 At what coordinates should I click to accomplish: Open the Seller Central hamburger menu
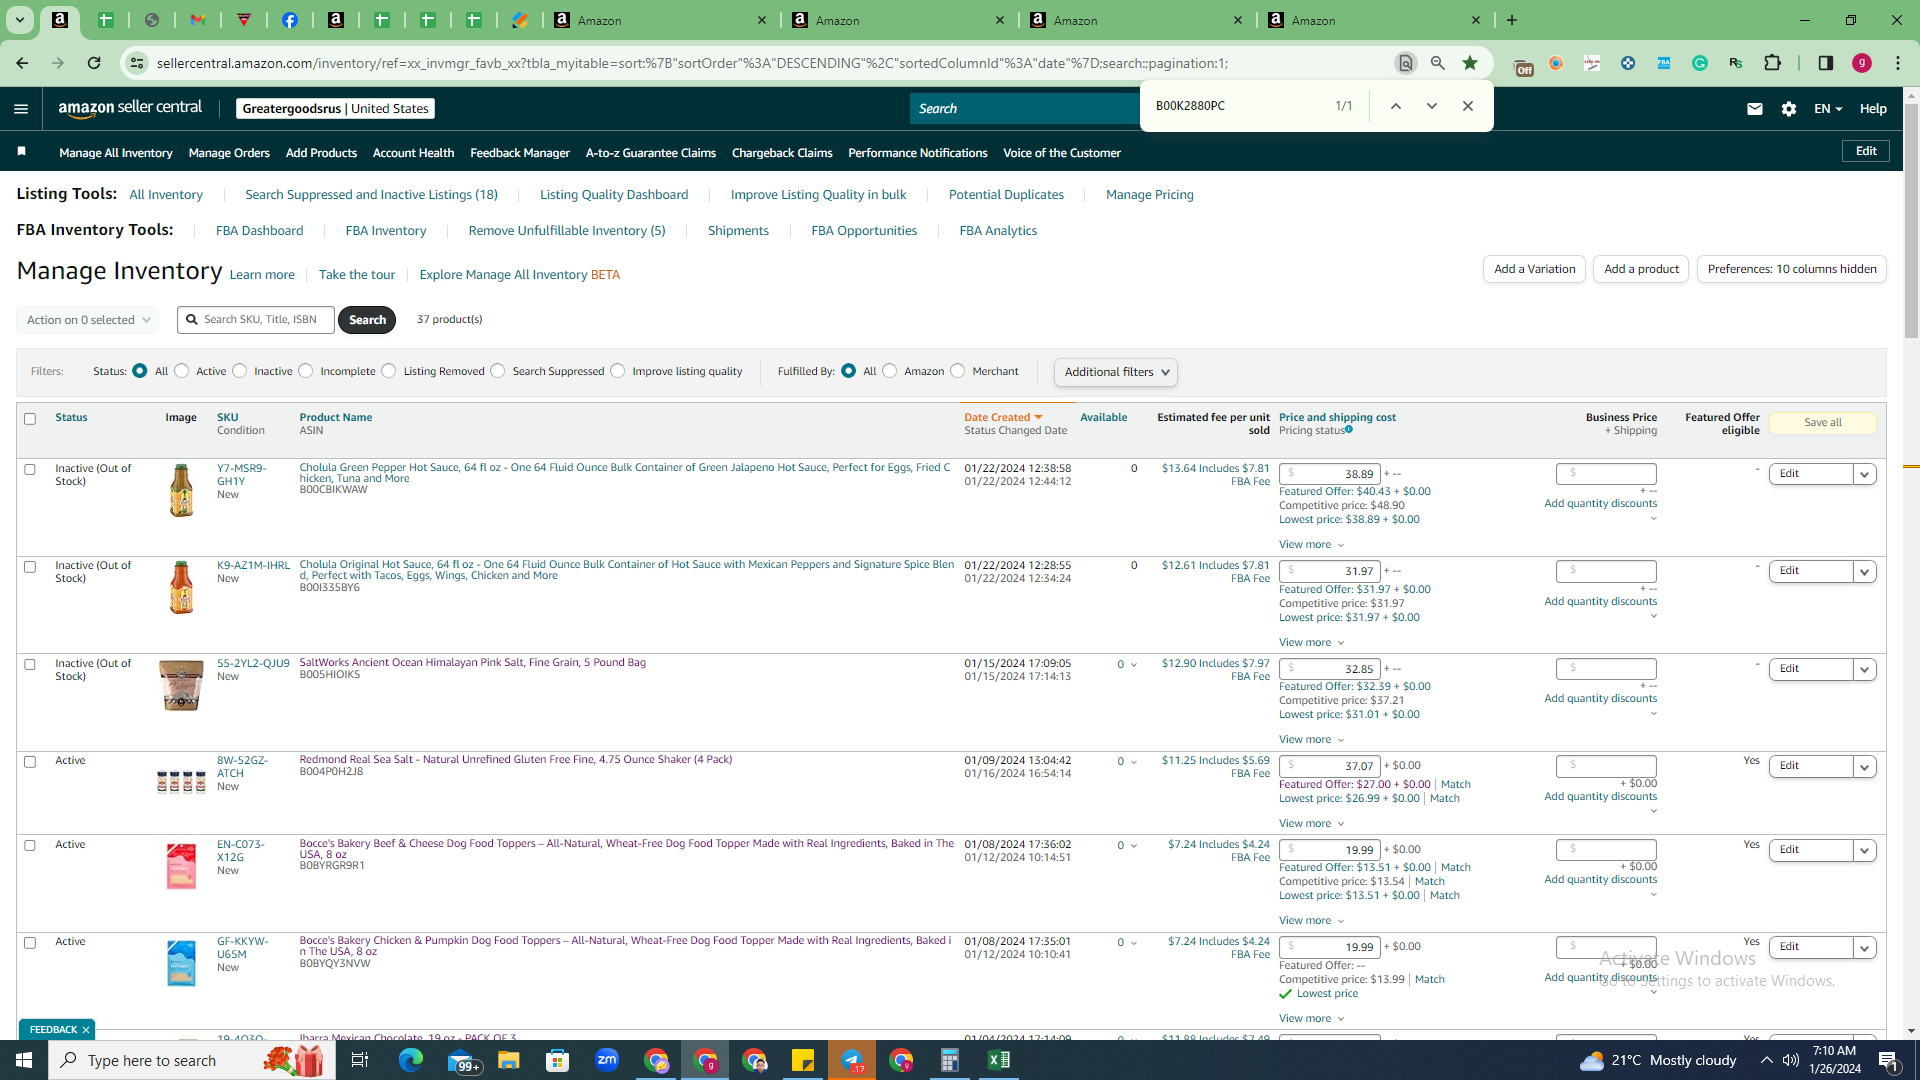[21, 109]
